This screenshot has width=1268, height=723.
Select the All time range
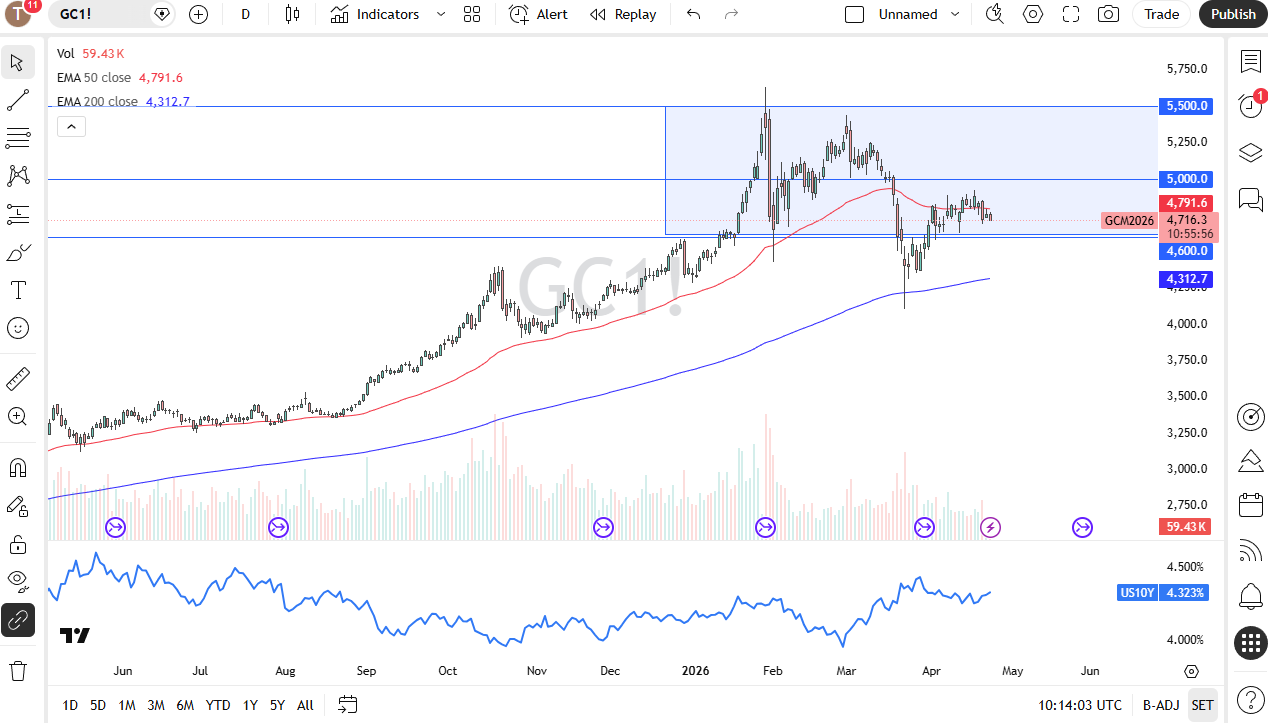[x=305, y=705]
